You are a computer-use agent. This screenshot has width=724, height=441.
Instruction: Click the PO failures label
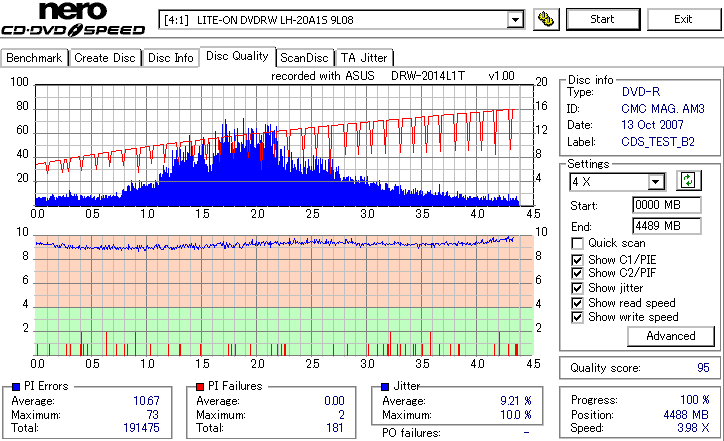point(411,433)
